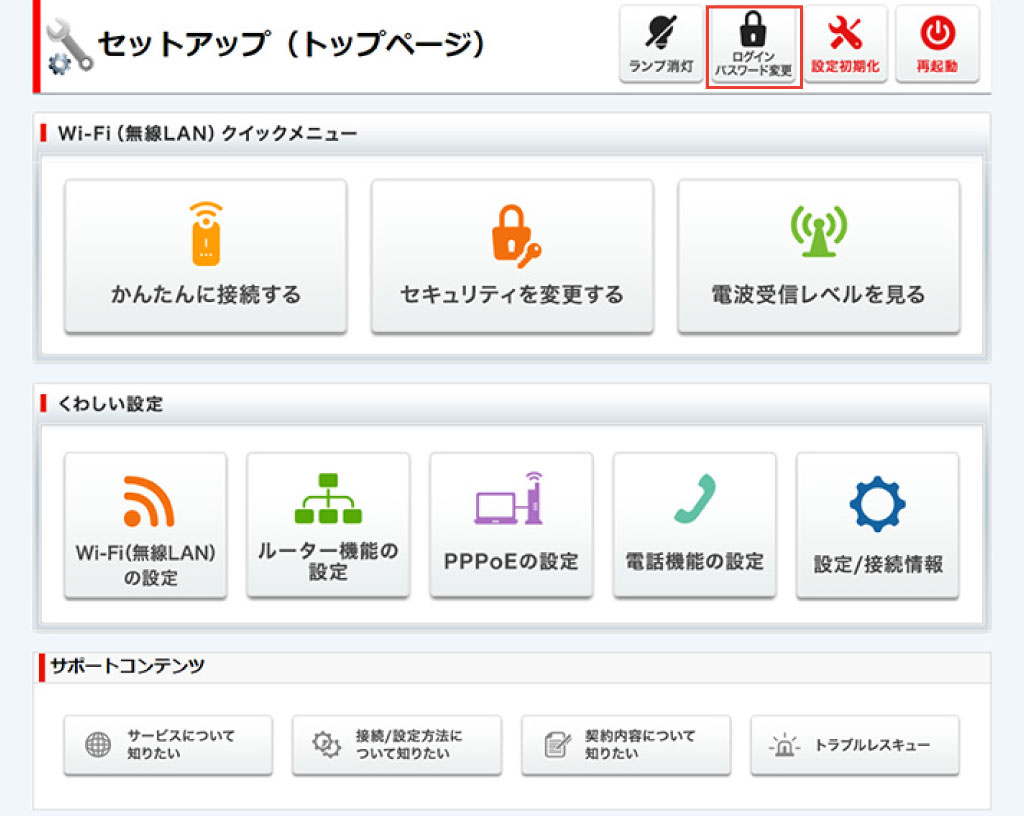The width and height of the screenshot is (1024, 816).
Task: Click the セットアップ wrench logo in header
Action: pos(70,47)
